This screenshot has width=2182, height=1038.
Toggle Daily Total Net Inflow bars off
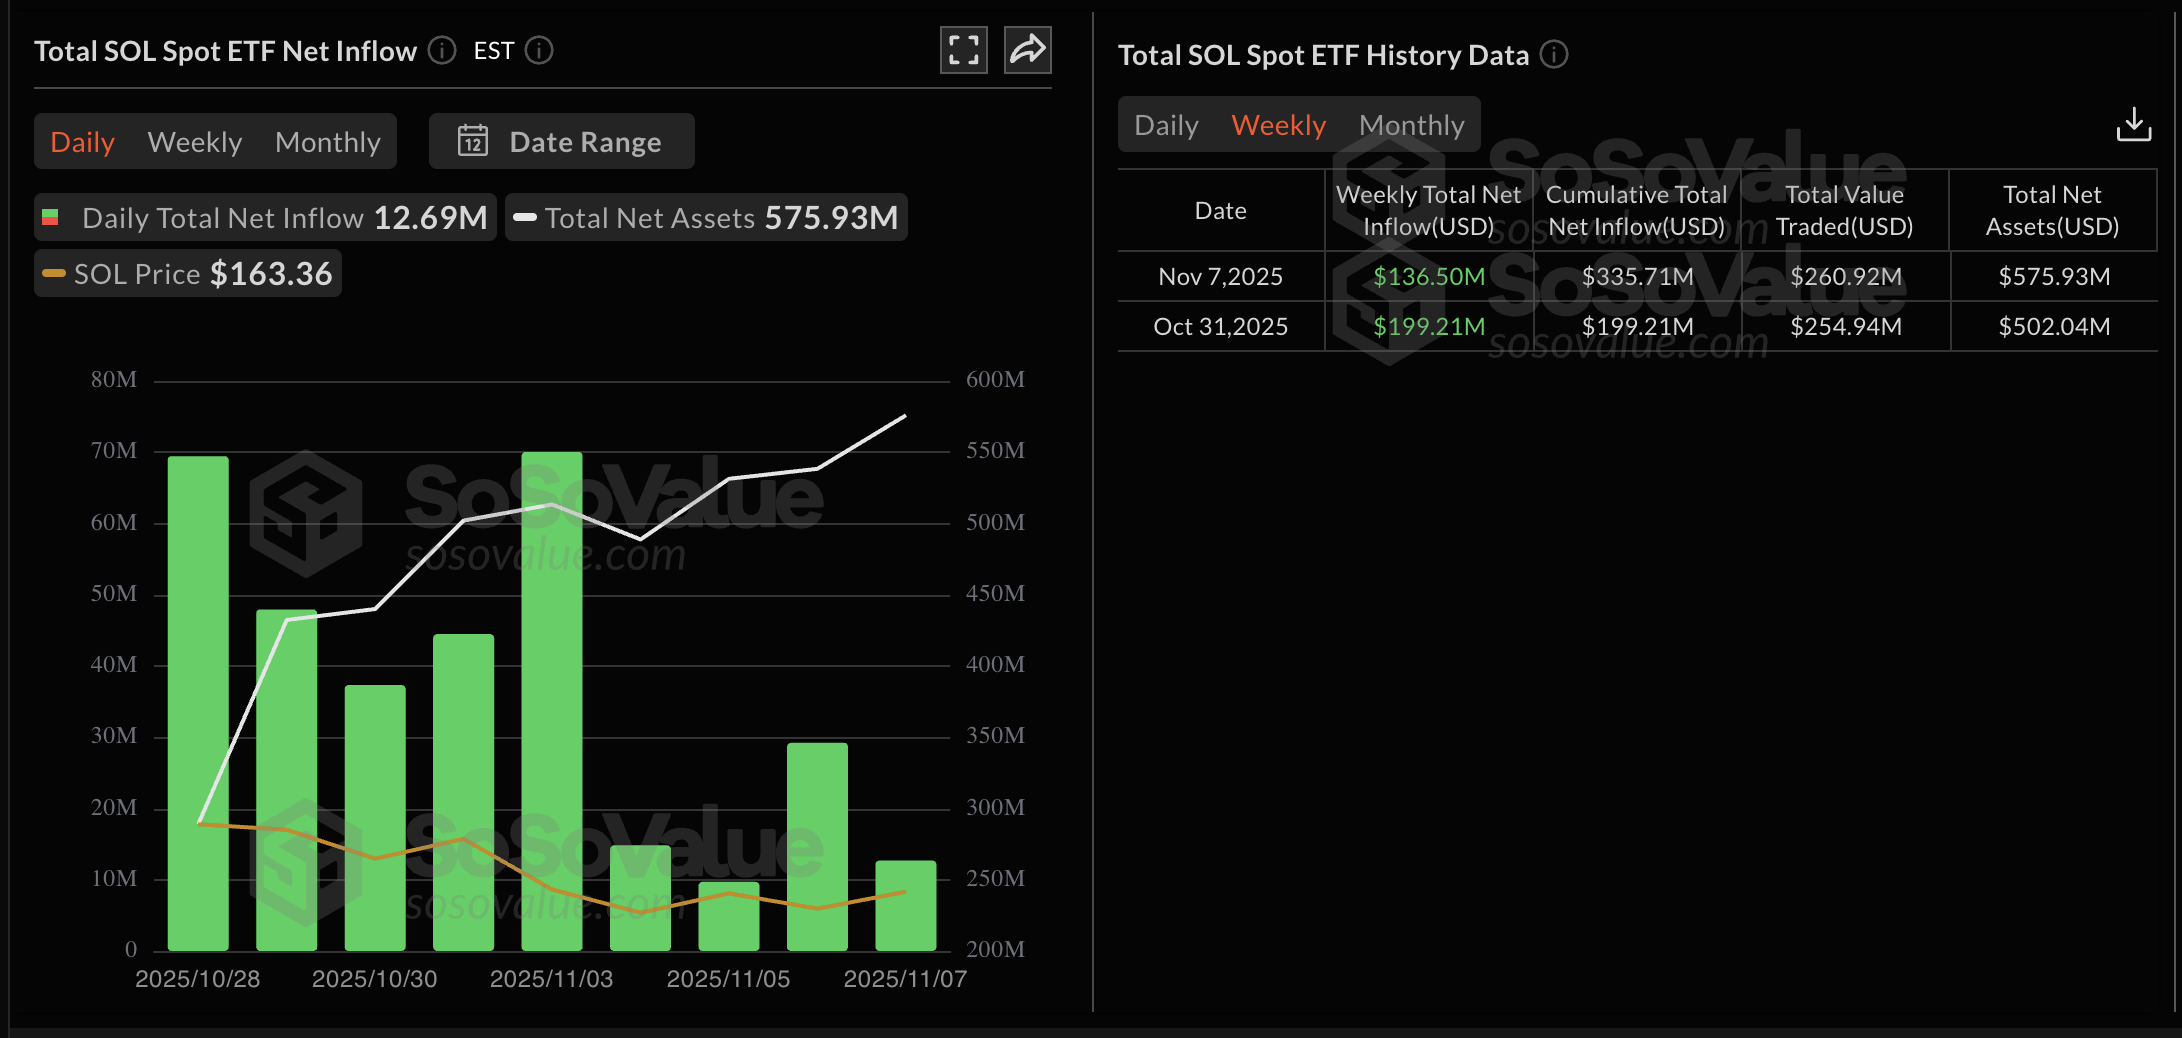tap(263, 217)
